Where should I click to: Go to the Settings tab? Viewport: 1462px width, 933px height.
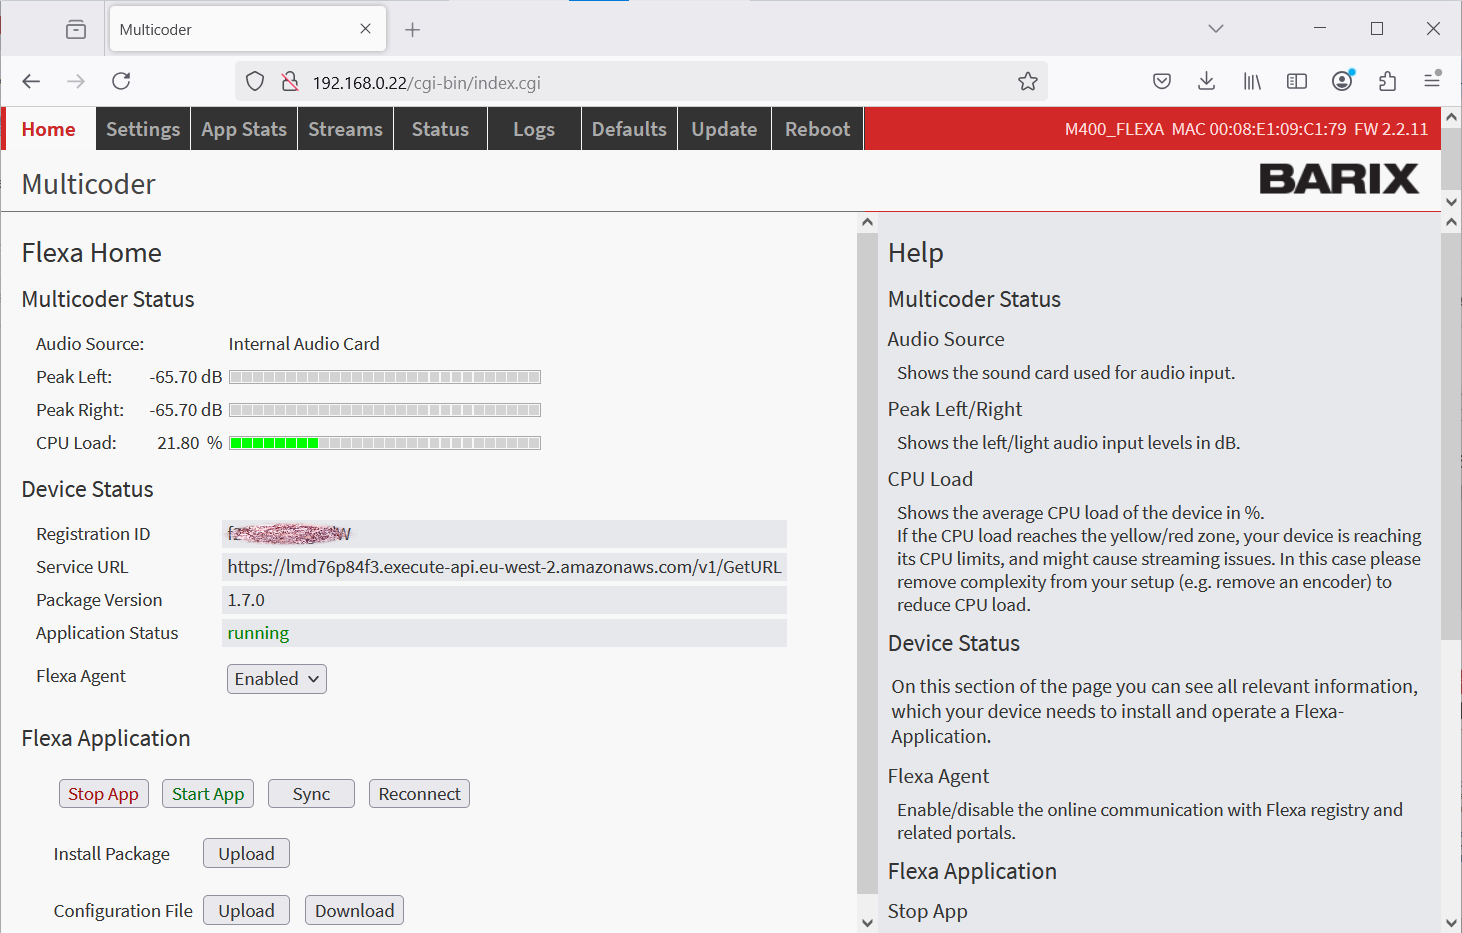(143, 129)
